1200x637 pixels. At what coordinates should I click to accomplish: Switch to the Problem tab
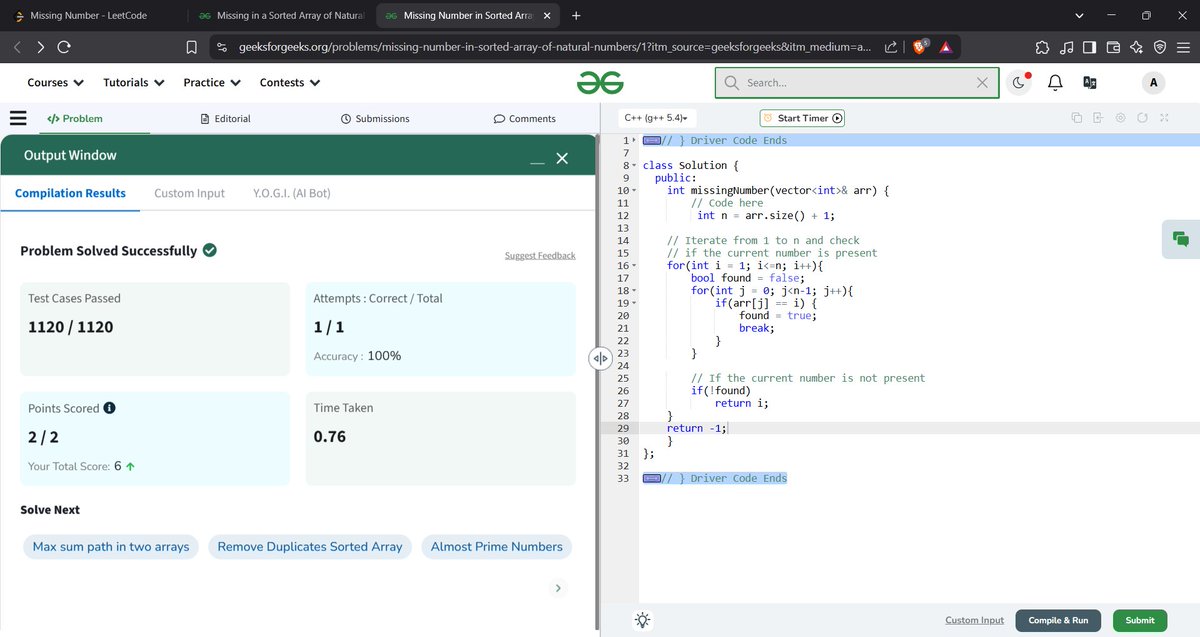coord(75,118)
